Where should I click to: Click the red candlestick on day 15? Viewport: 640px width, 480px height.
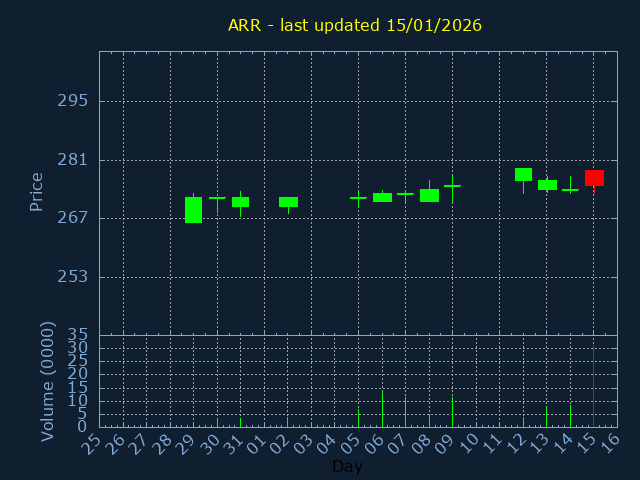594,178
